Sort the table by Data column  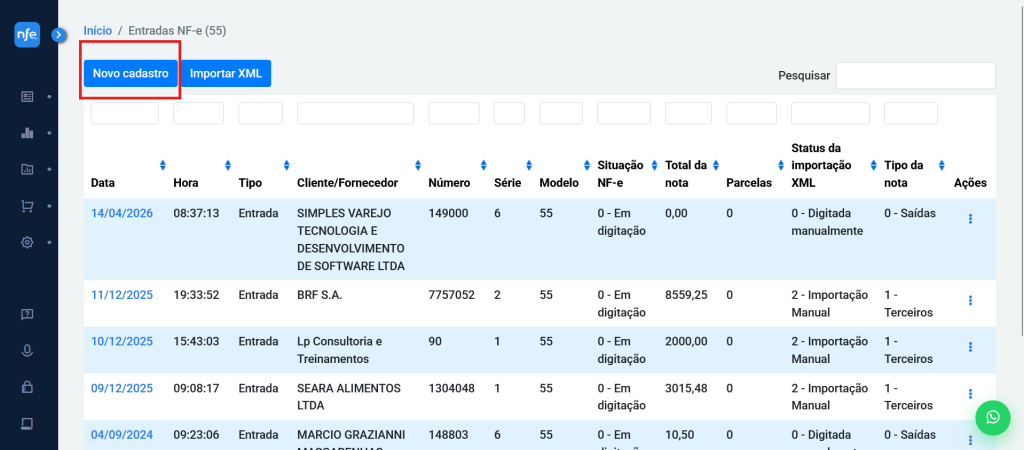point(162,165)
